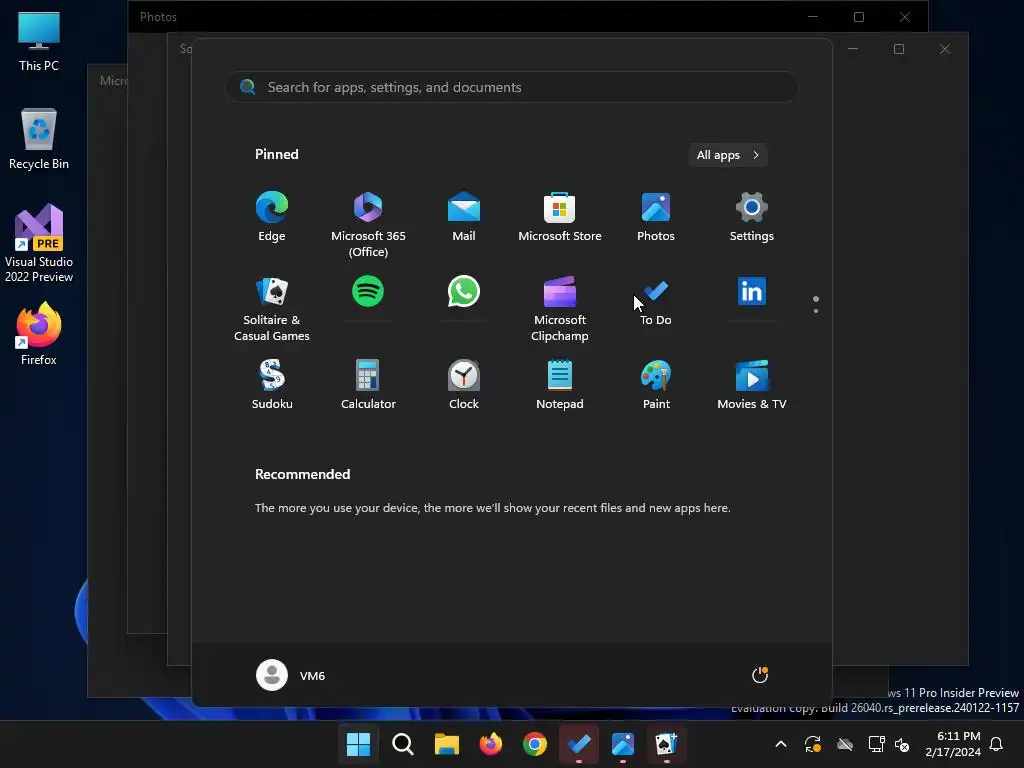
Task: Launch Solitaire & Casual Games
Action: [272, 308]
